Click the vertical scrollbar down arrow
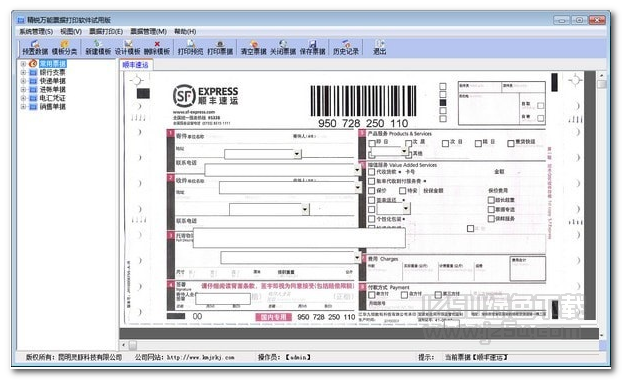The height and width of the screenshot is (380, 622). point(602,336)
